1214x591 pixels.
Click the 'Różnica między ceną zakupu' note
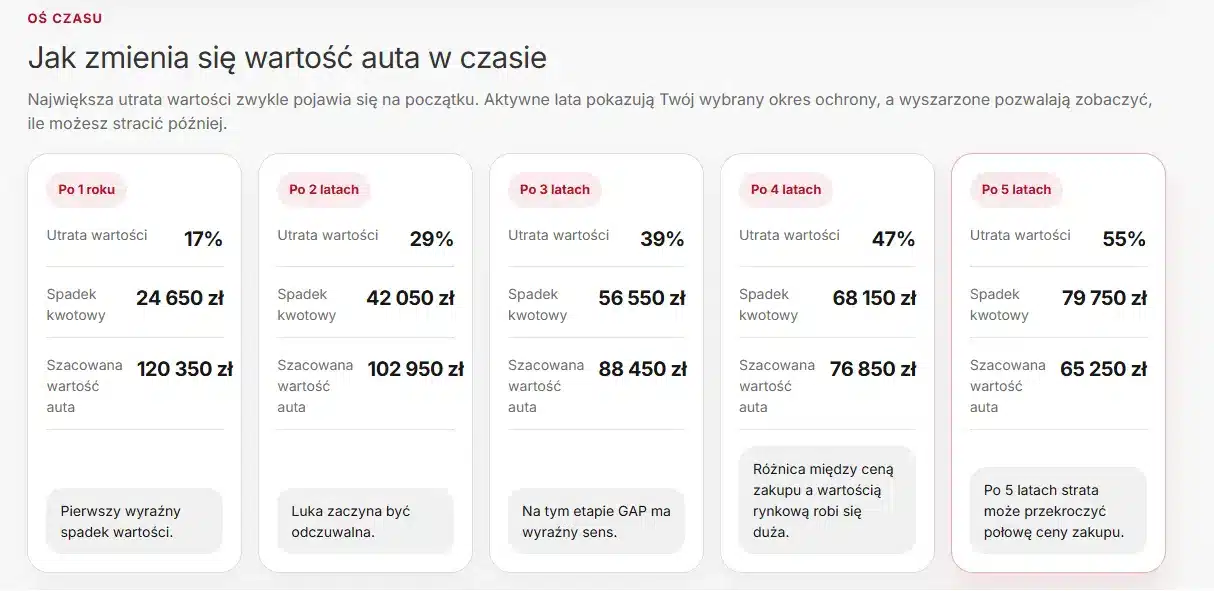tap(827, 500)
